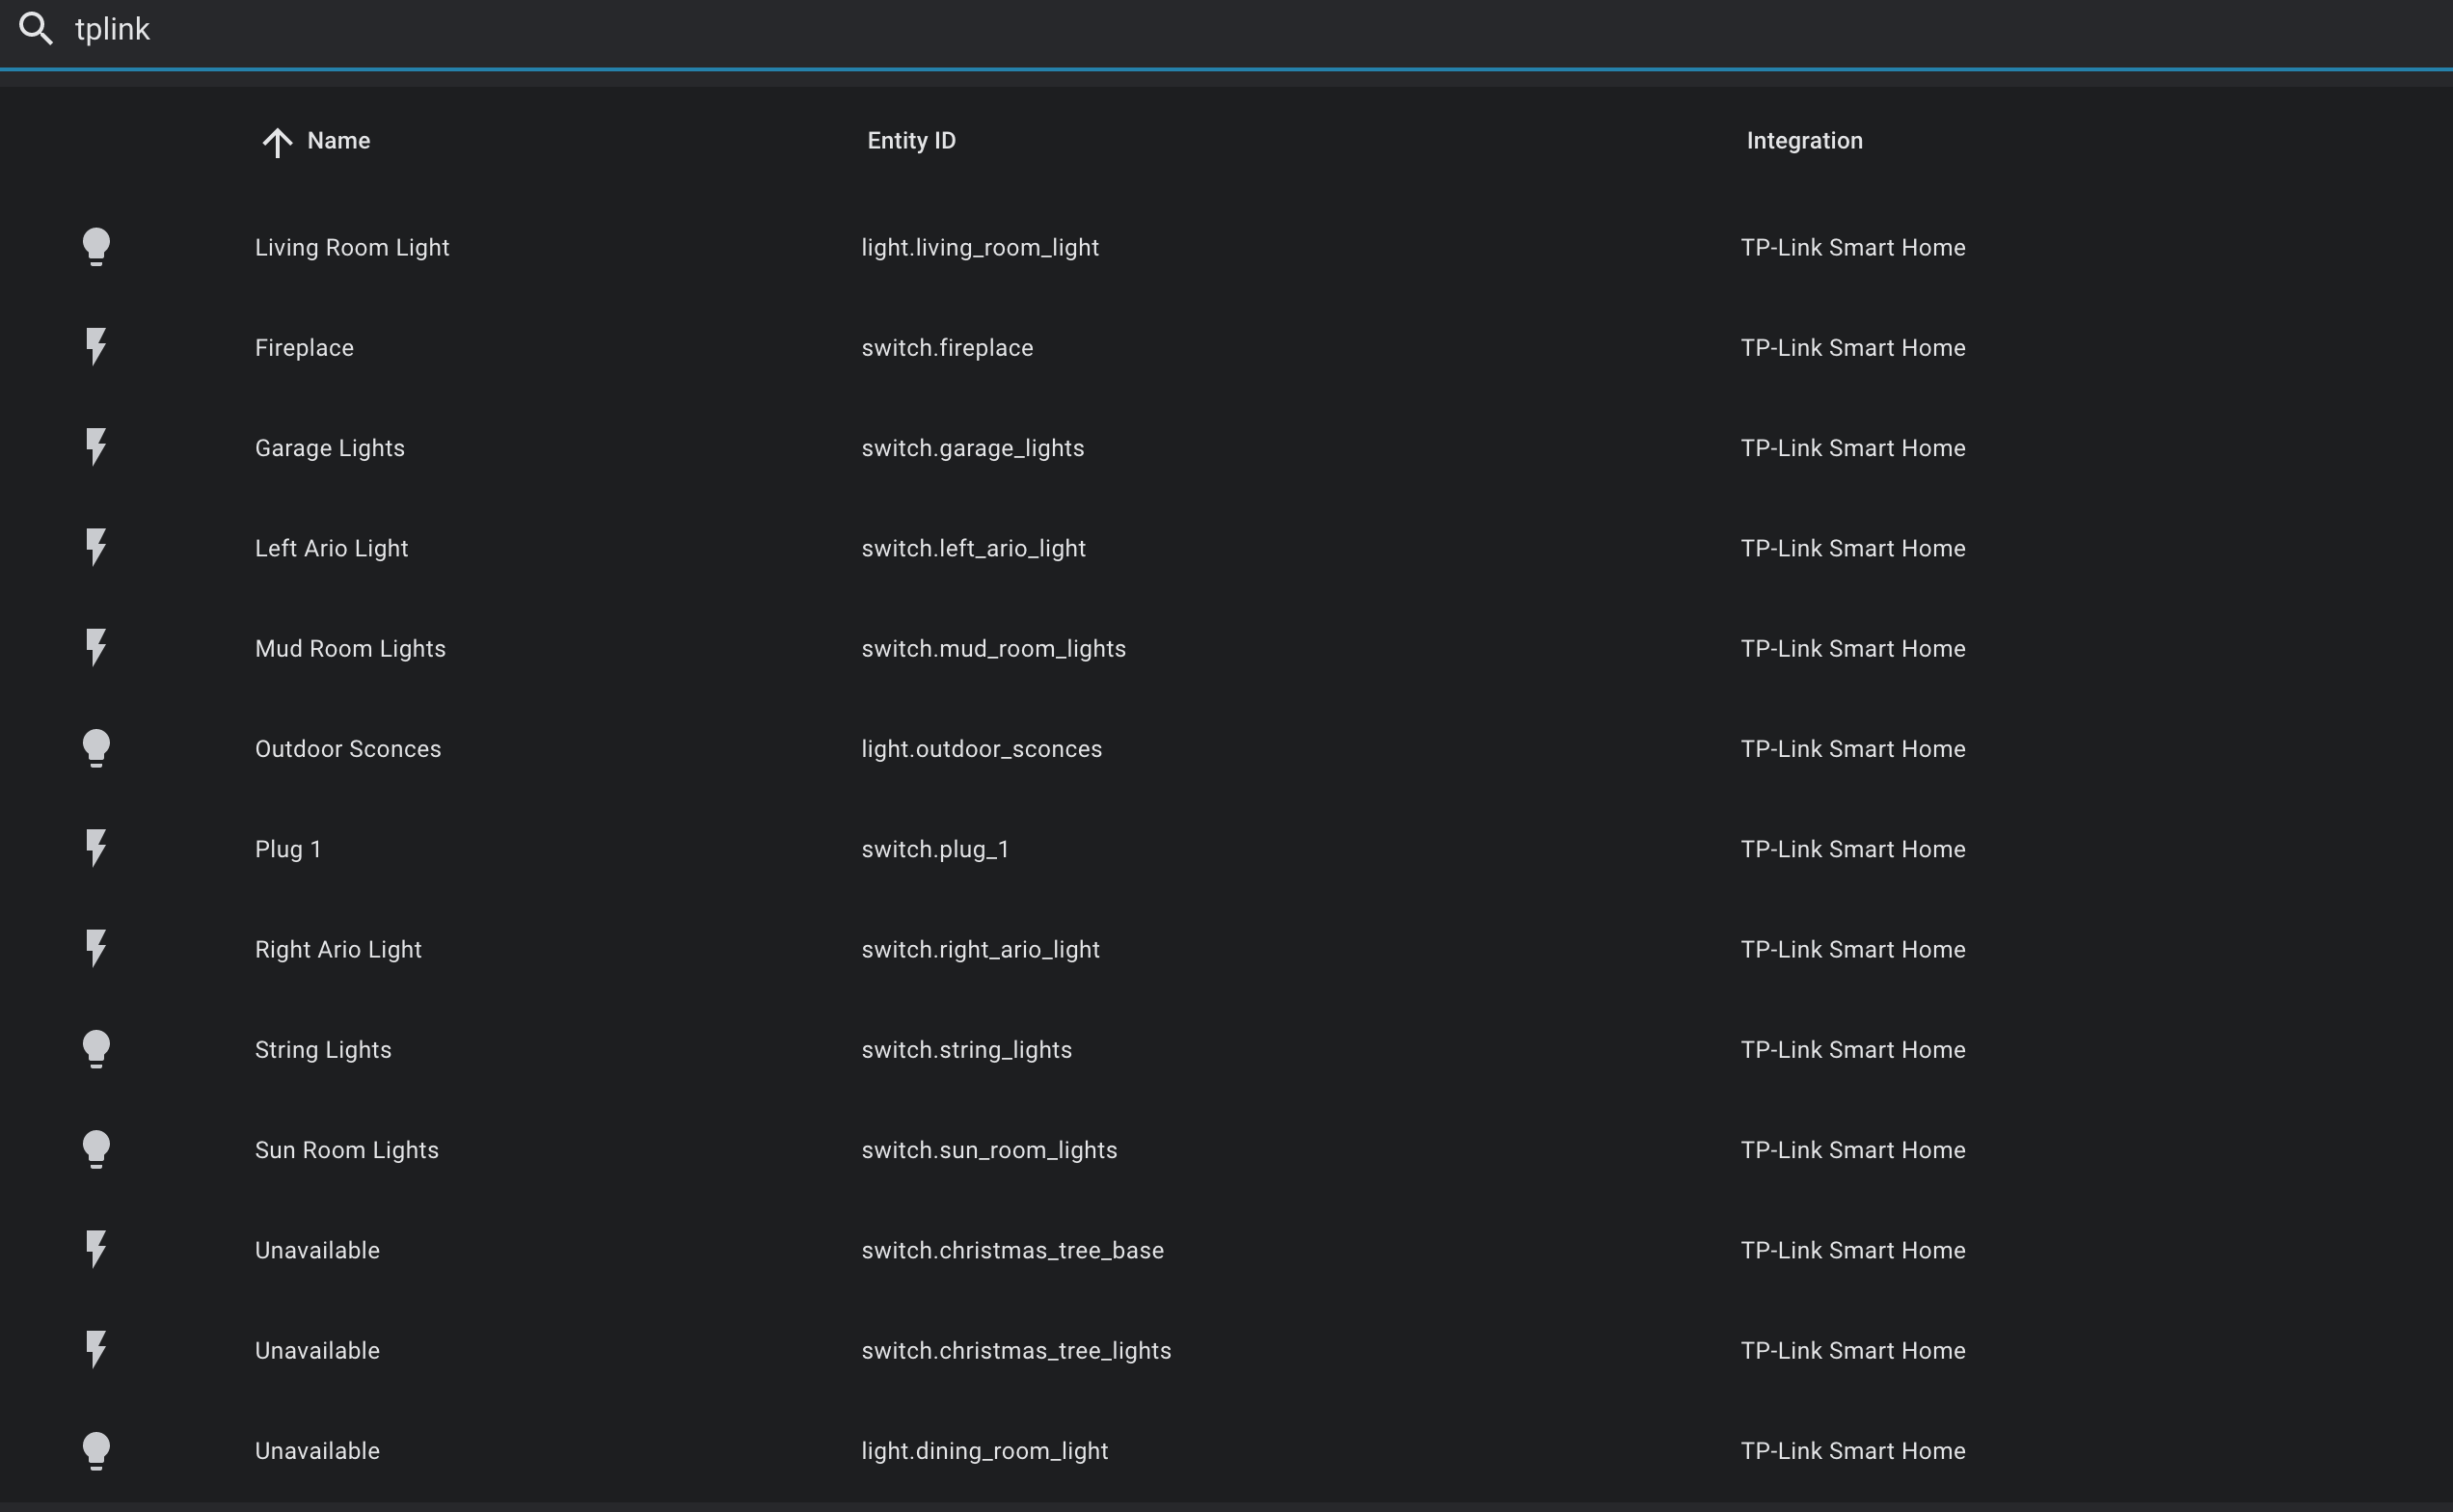2453x1512 pixels.
Task: Sort by the Integration column header
Action: pos(1803,141)
